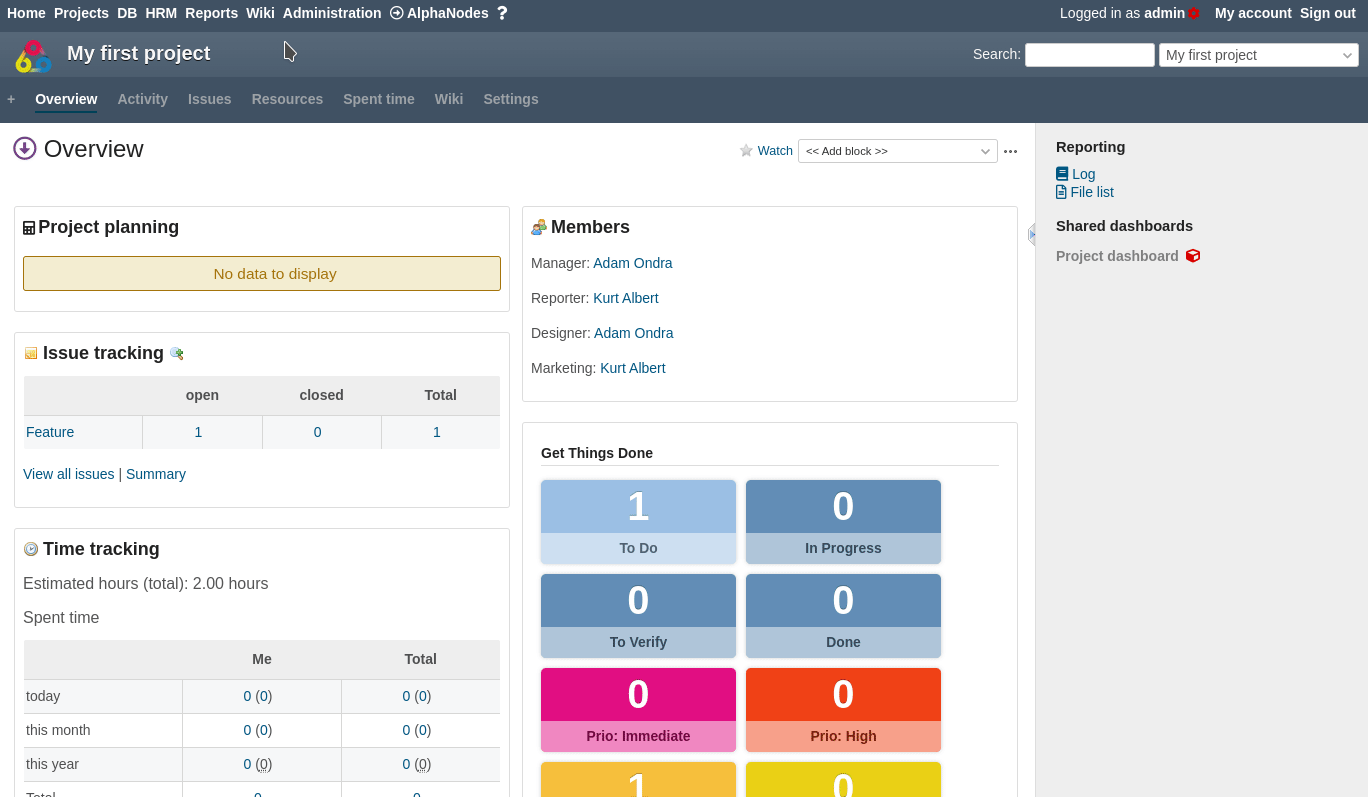1368x797 pixels.
Task: Click the Time tracking clock icon
Action: click(30, 548)
